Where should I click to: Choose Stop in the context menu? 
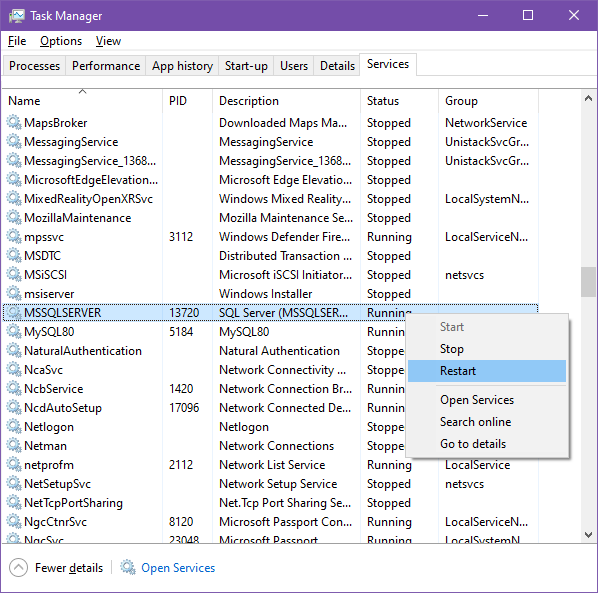pos(487,349)
